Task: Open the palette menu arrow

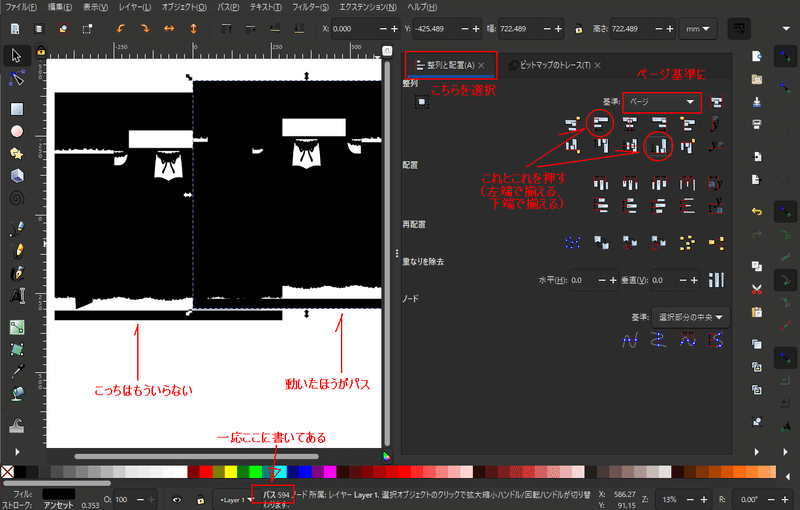Action: (x=787, y=476)
